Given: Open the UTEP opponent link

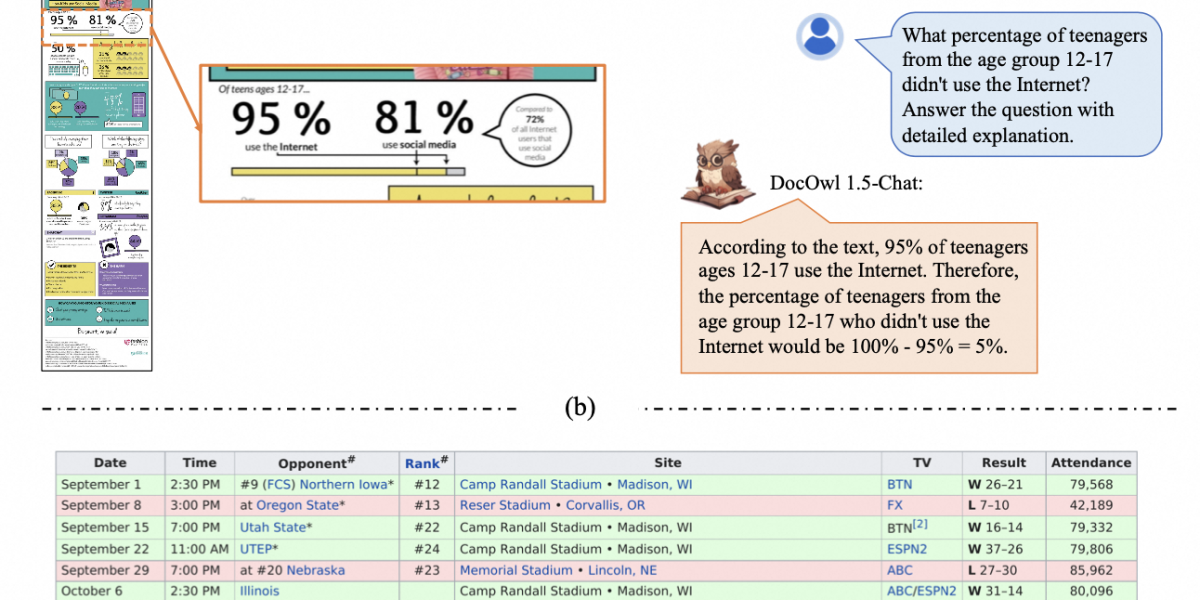Looking at the screenshot, I should click(256, 549).
